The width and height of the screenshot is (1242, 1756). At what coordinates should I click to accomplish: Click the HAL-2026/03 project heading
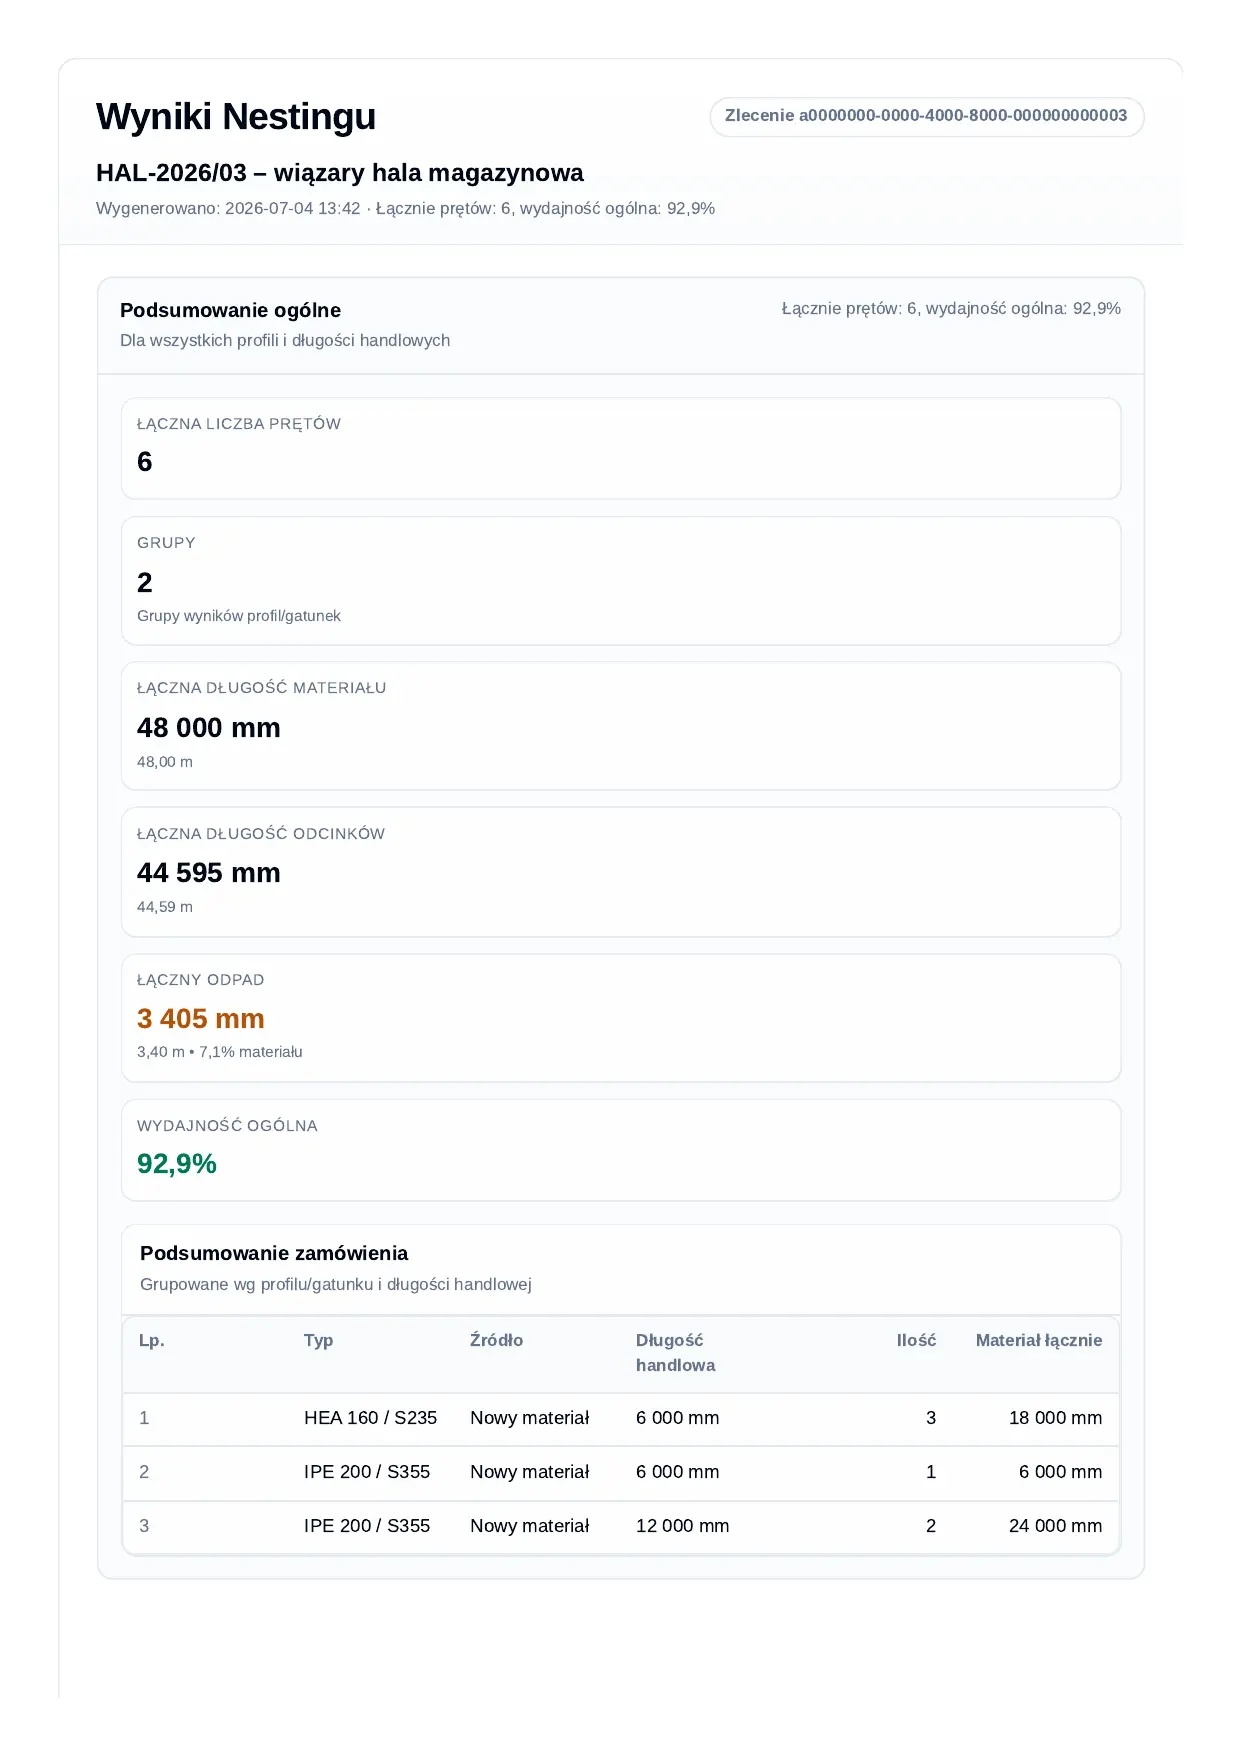[x=340, y=173]
